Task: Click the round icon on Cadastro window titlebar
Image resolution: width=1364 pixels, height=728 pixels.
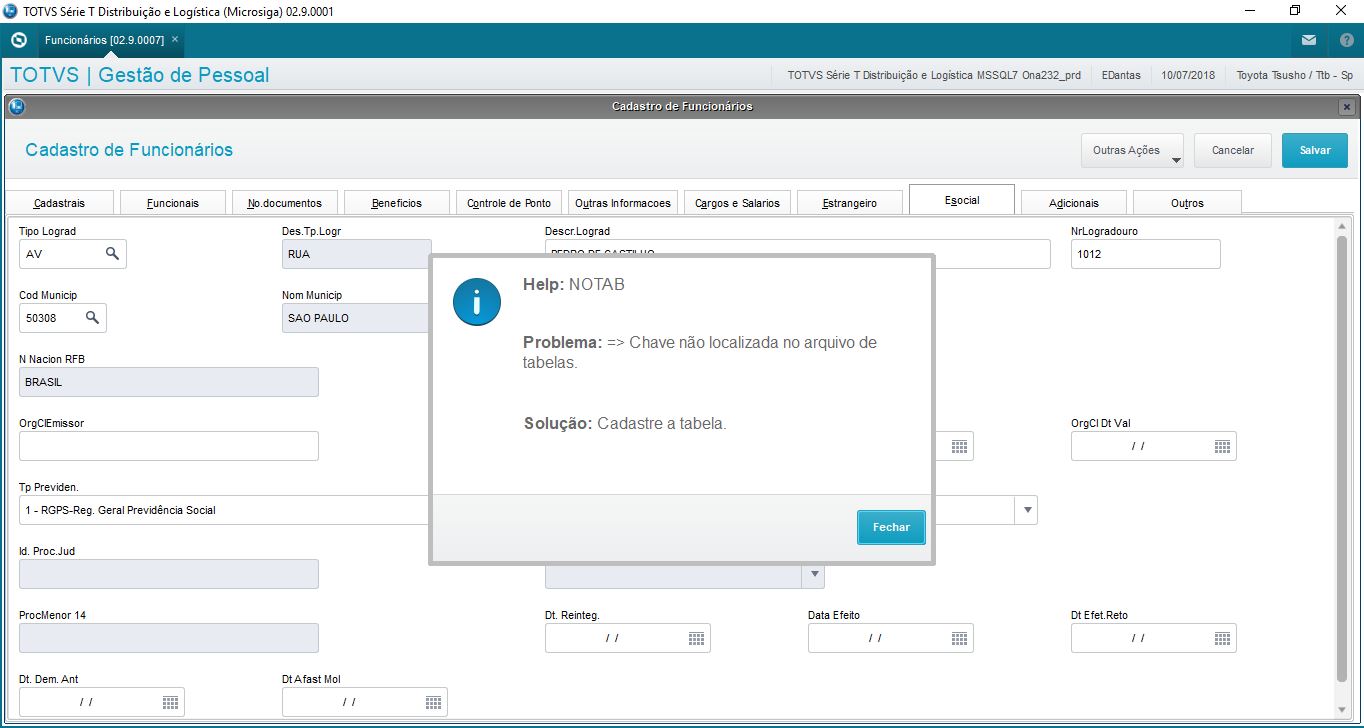Action: (x=16, y=106)
